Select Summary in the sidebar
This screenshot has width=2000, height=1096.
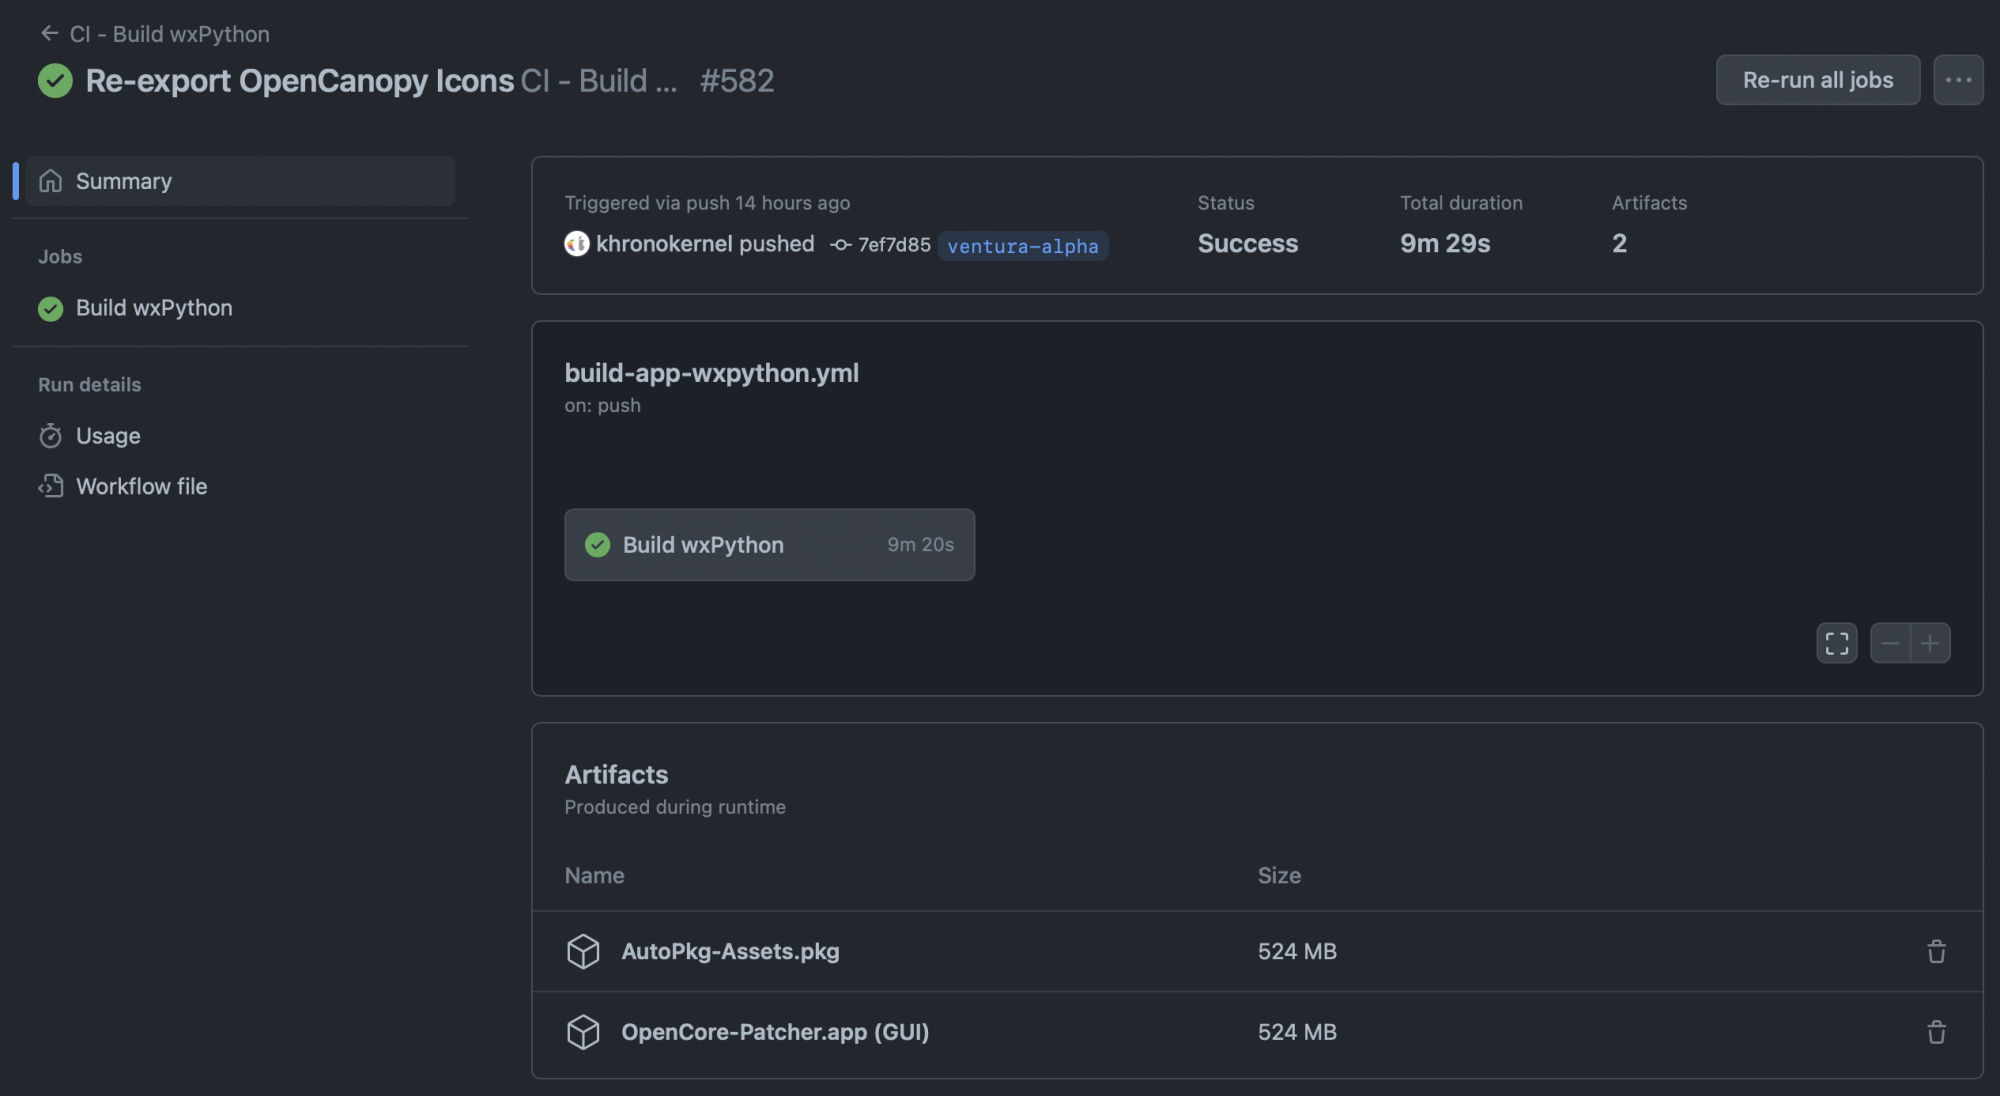click(240, 181)
